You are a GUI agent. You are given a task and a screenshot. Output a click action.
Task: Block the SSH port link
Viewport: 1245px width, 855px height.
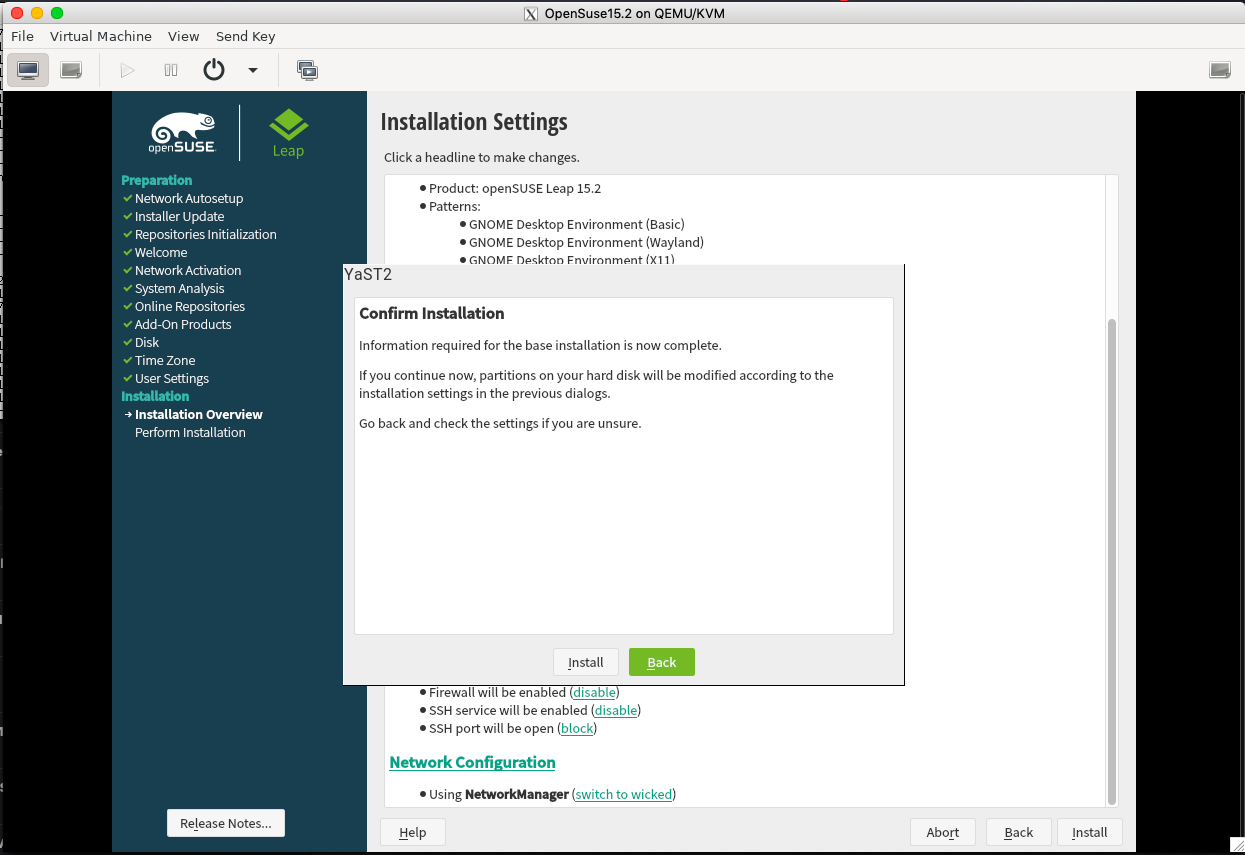(x=577, y=728)
